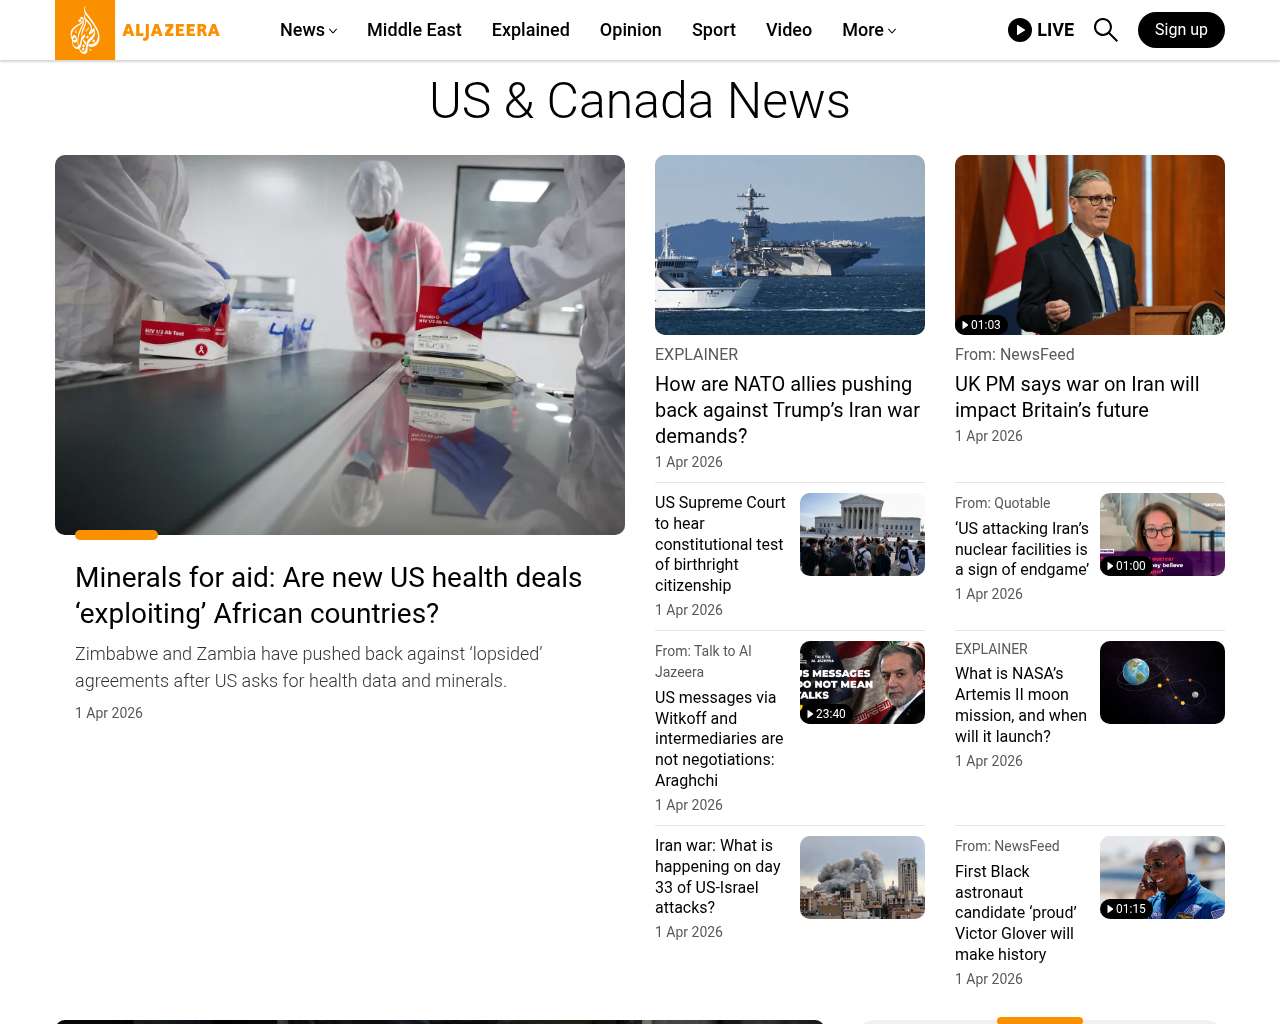Expand the News dropdown menu

[x=308, y=30]
